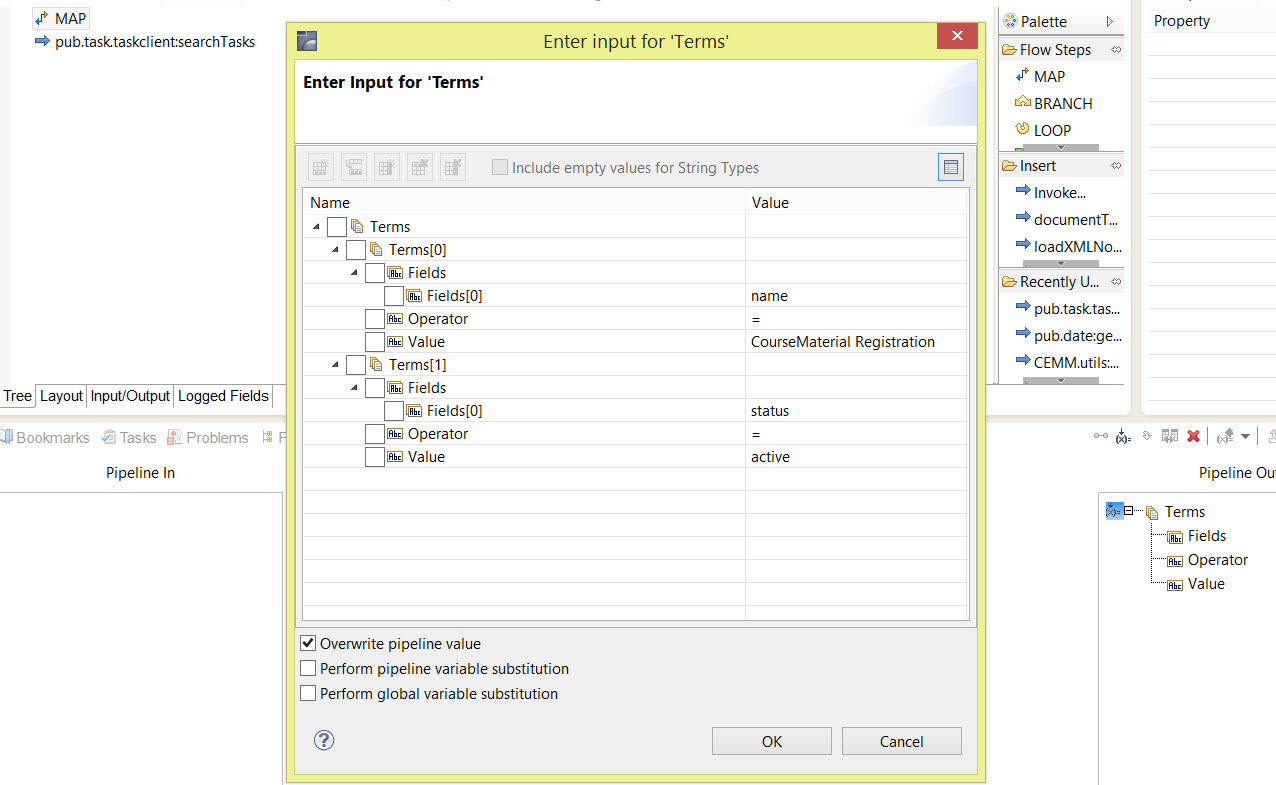Click the add column icon in dialog toolbar
The image size is (1276, 785).
[x=387, y=167]
